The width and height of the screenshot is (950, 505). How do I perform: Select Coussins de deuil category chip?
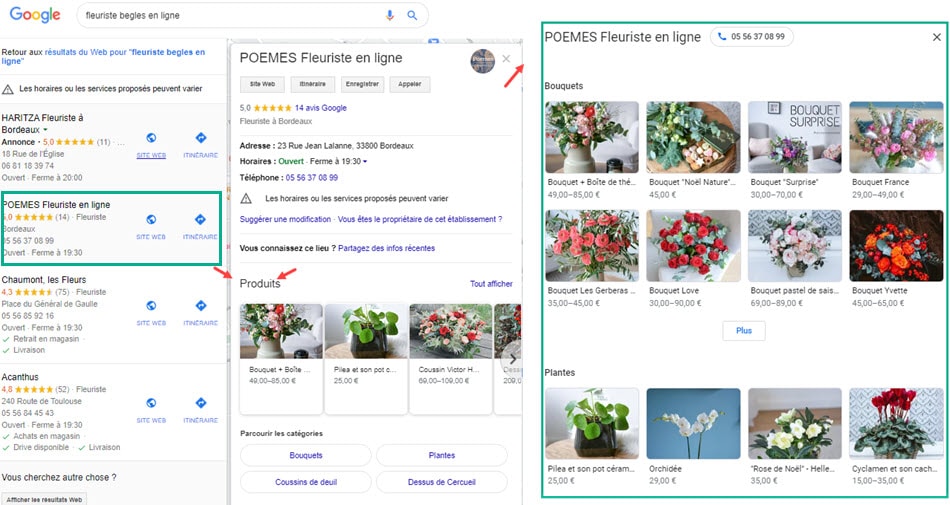pos(306,482)
